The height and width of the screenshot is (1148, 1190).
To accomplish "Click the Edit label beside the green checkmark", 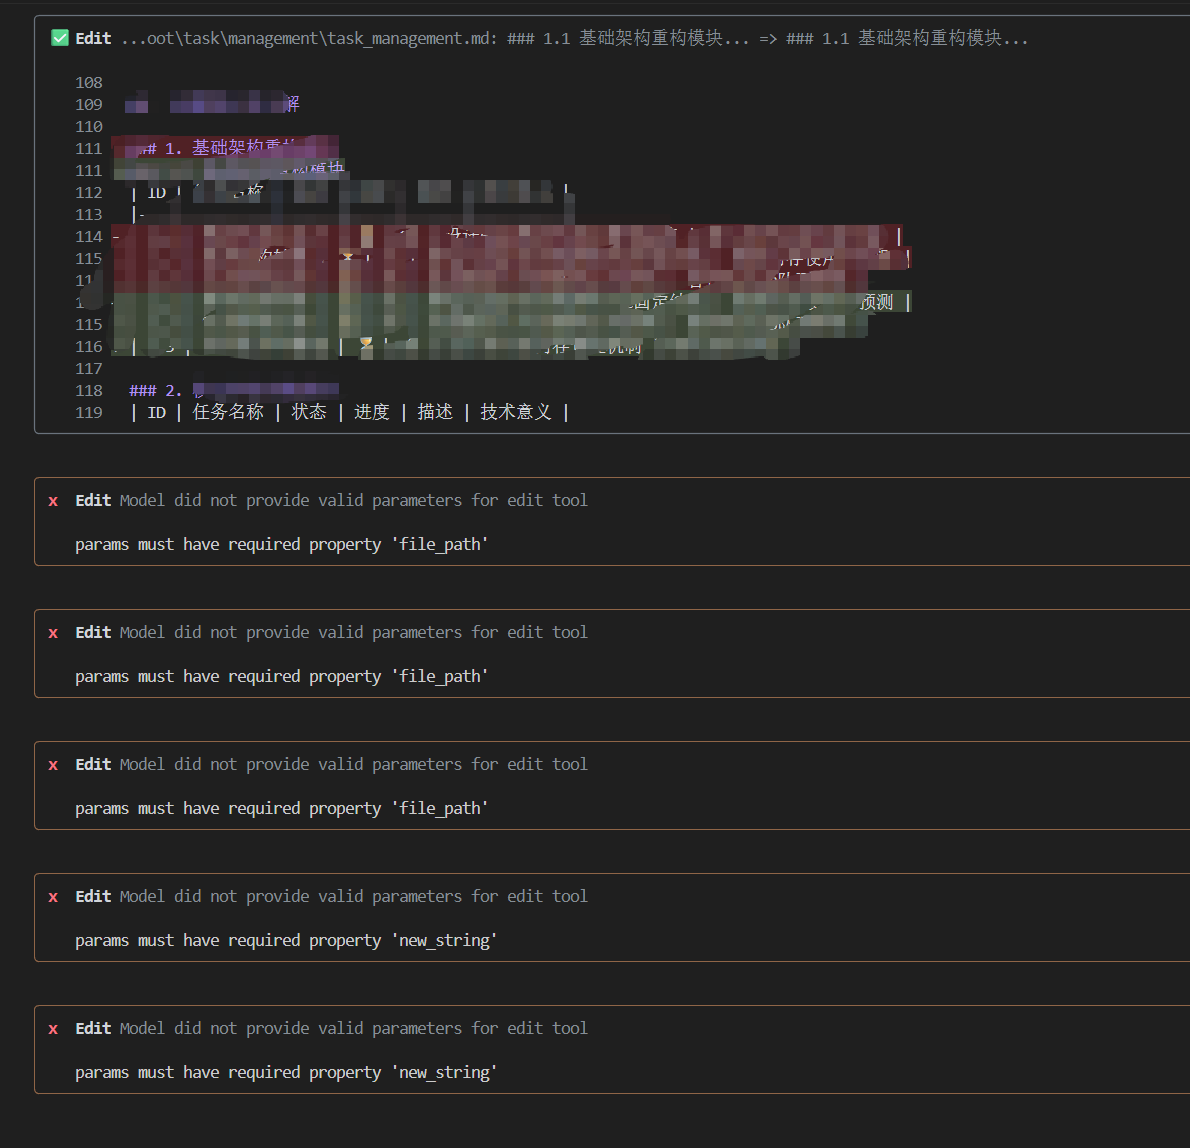I will (93, 38).
